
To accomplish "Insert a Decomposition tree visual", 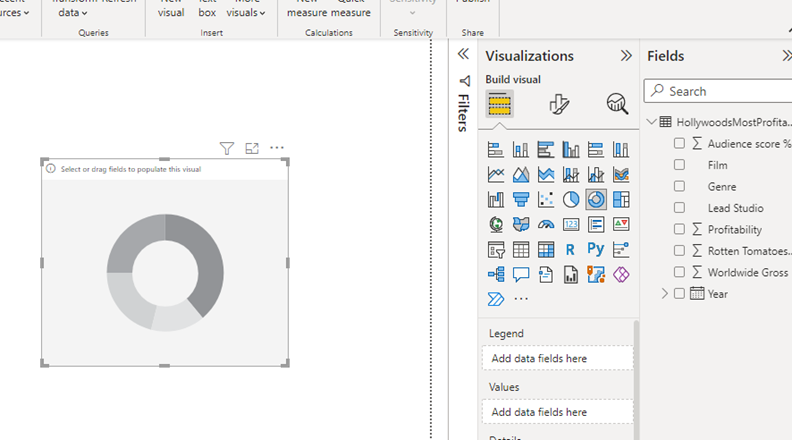I will pyautogui.click(x=496, y=274).
